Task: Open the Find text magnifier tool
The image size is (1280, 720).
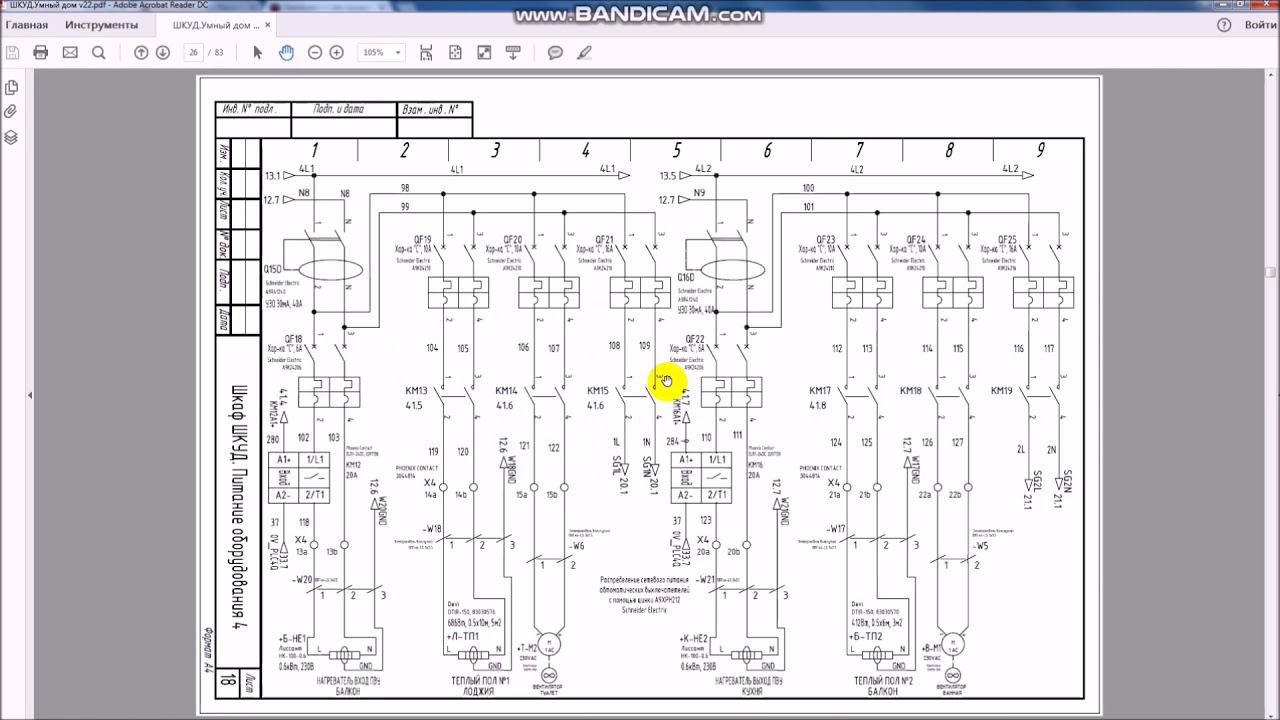Action: pos(99,52)
